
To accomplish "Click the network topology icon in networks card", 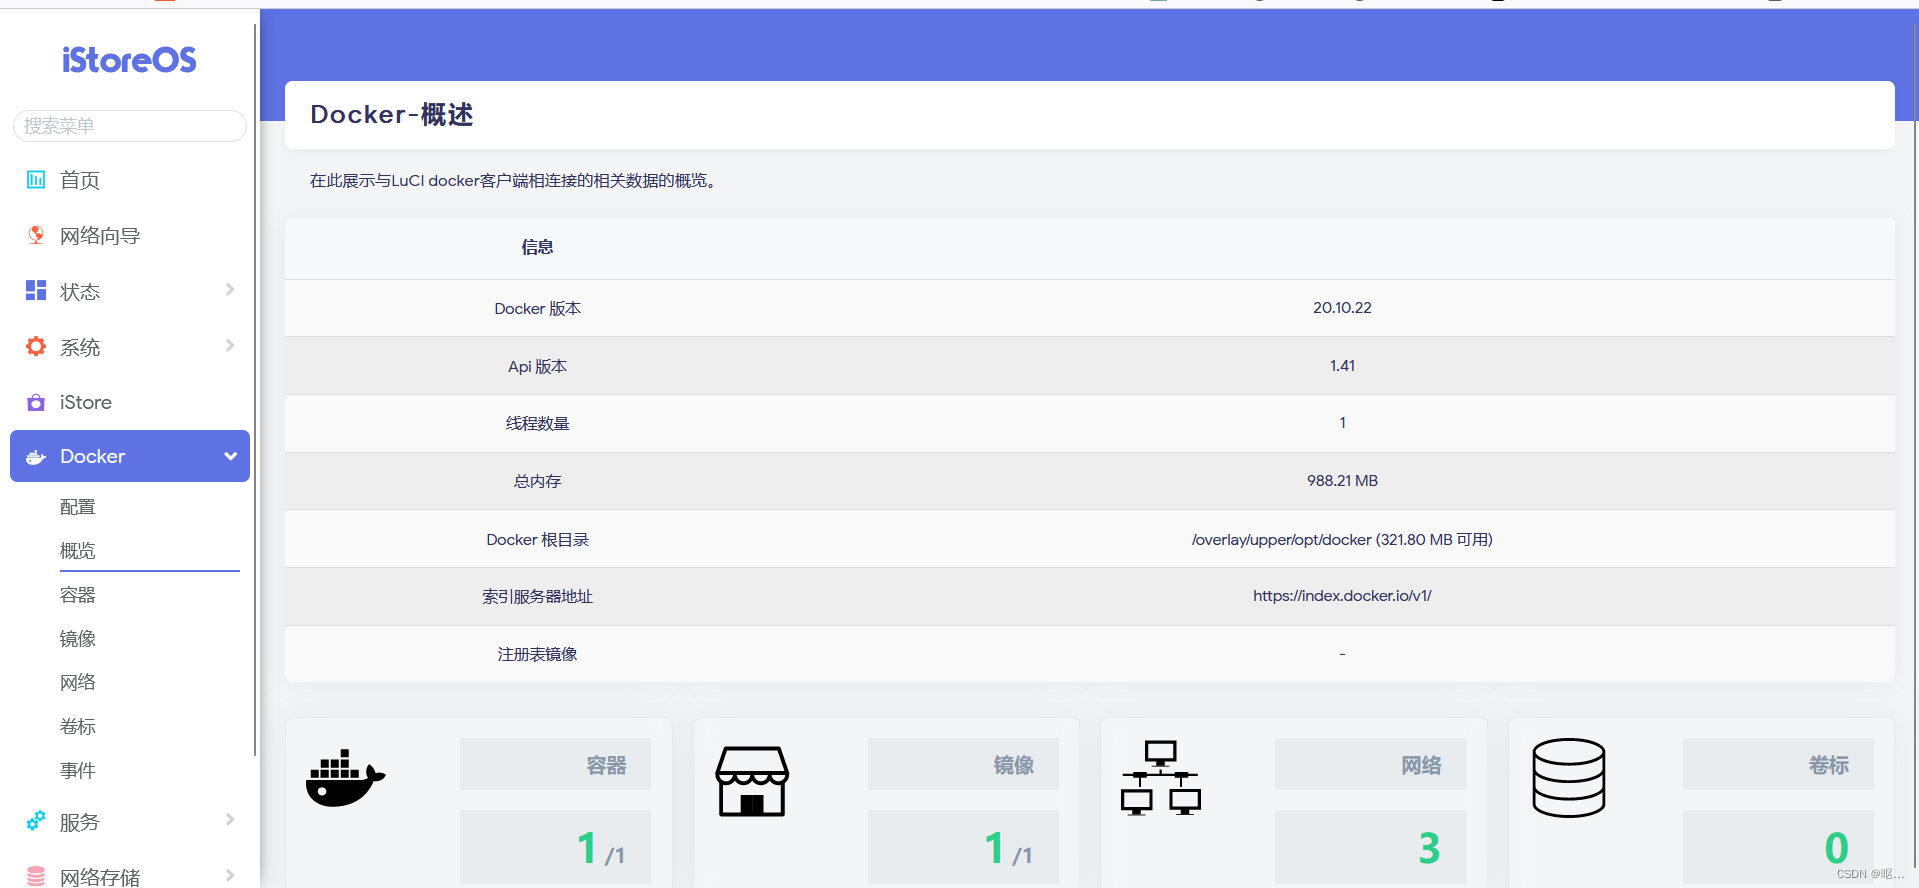I will coord(1160,778).
